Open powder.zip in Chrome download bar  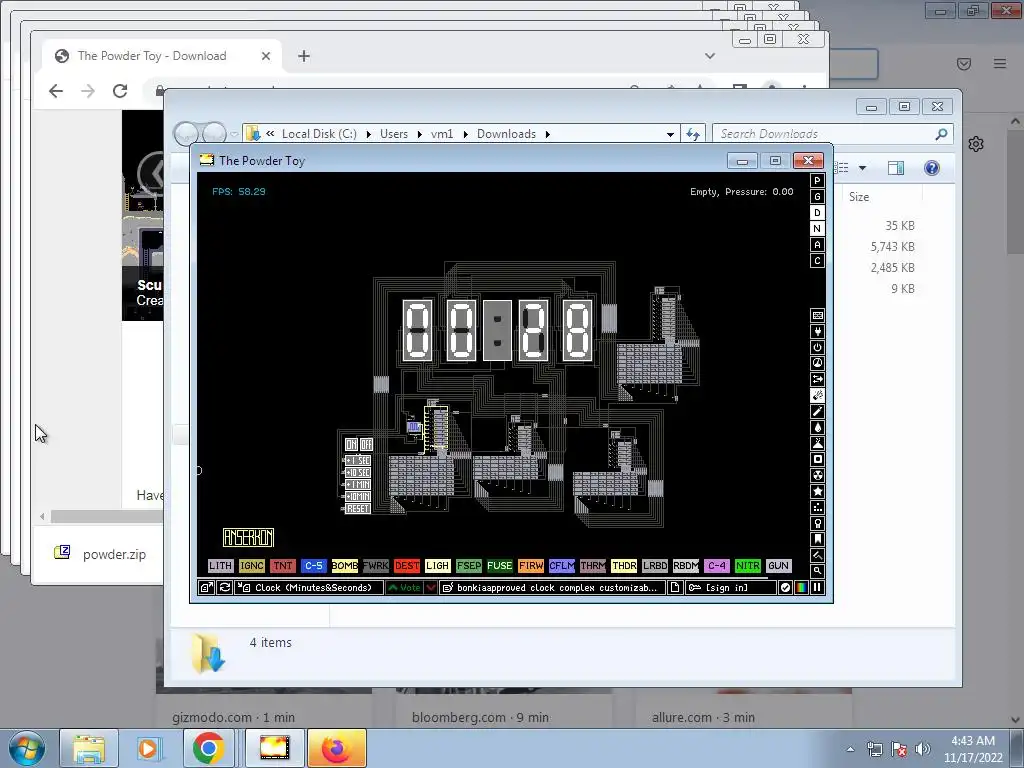(101, 554)
